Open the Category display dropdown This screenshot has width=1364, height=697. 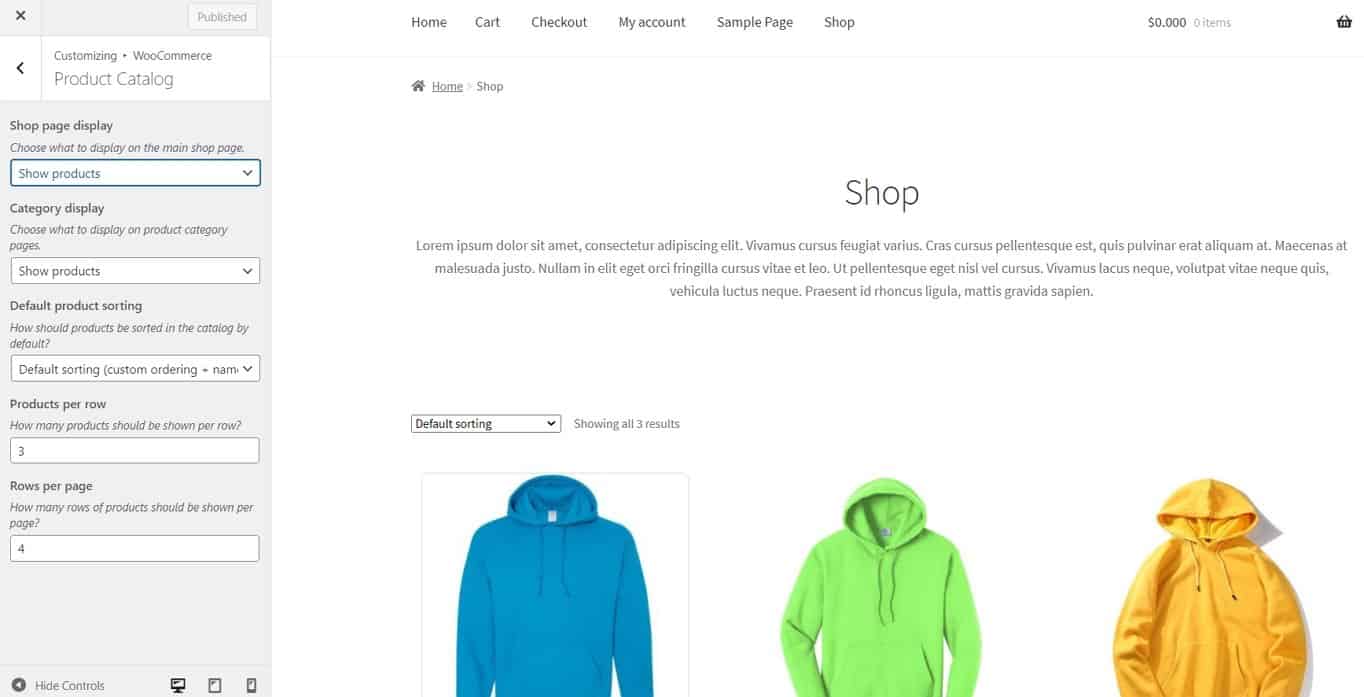135,271
